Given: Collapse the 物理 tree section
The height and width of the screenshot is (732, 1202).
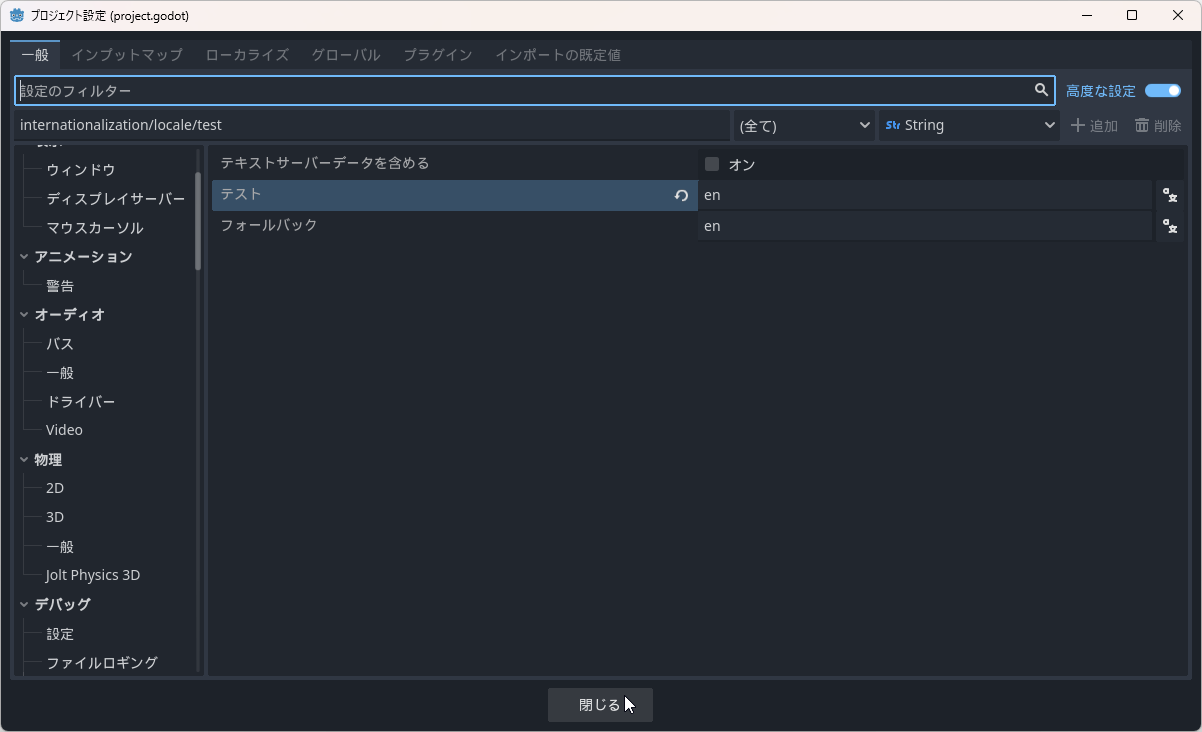Looking at the screenshot, I should pos(24,460).
